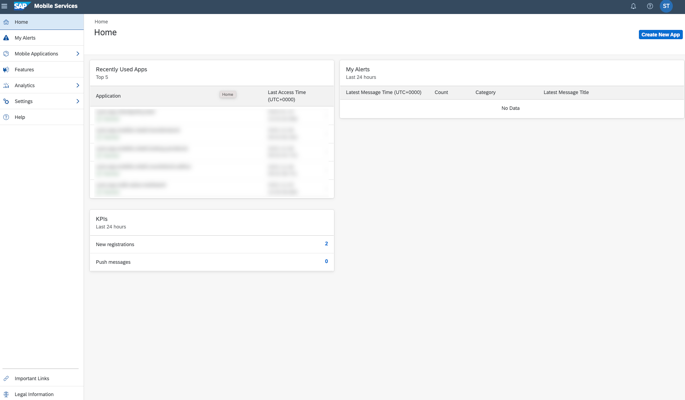The width and height of the screenshot is (685, 400).
Task: Open Legal Information in the sidebar
Action: tap(42, 394)
